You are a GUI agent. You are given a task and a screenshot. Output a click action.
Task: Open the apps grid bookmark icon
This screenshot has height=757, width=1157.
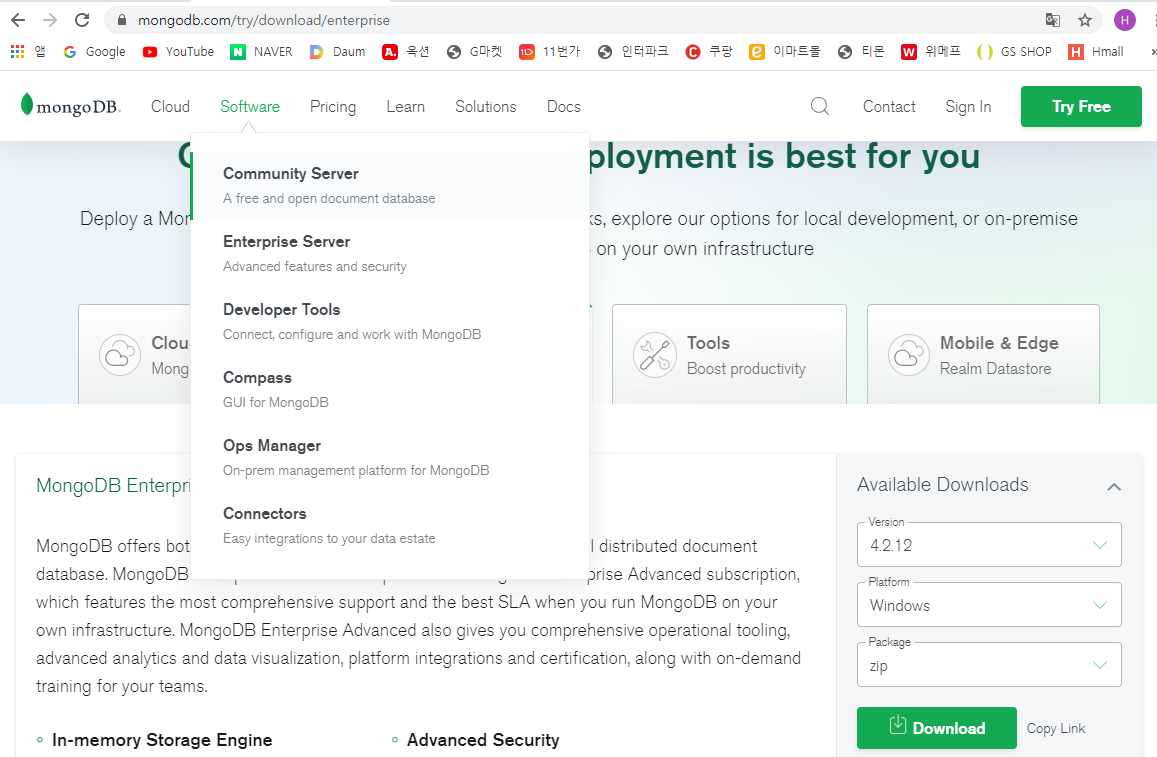tap(17, 51)
